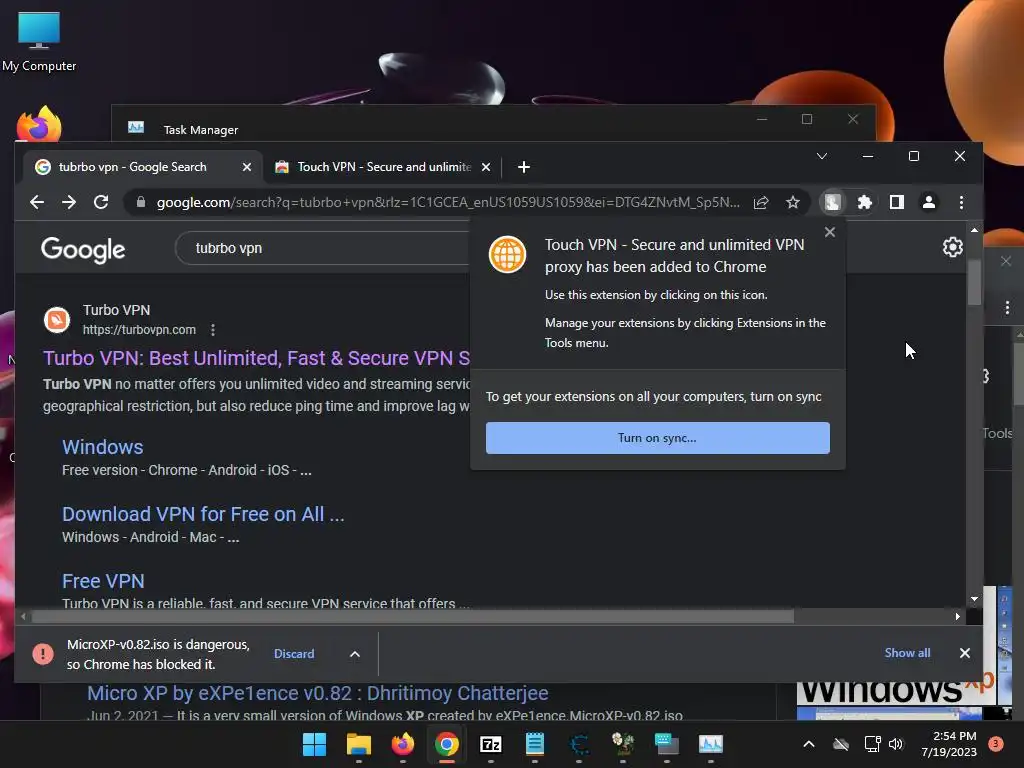Reload the Google search page

[x=101, y=202]
